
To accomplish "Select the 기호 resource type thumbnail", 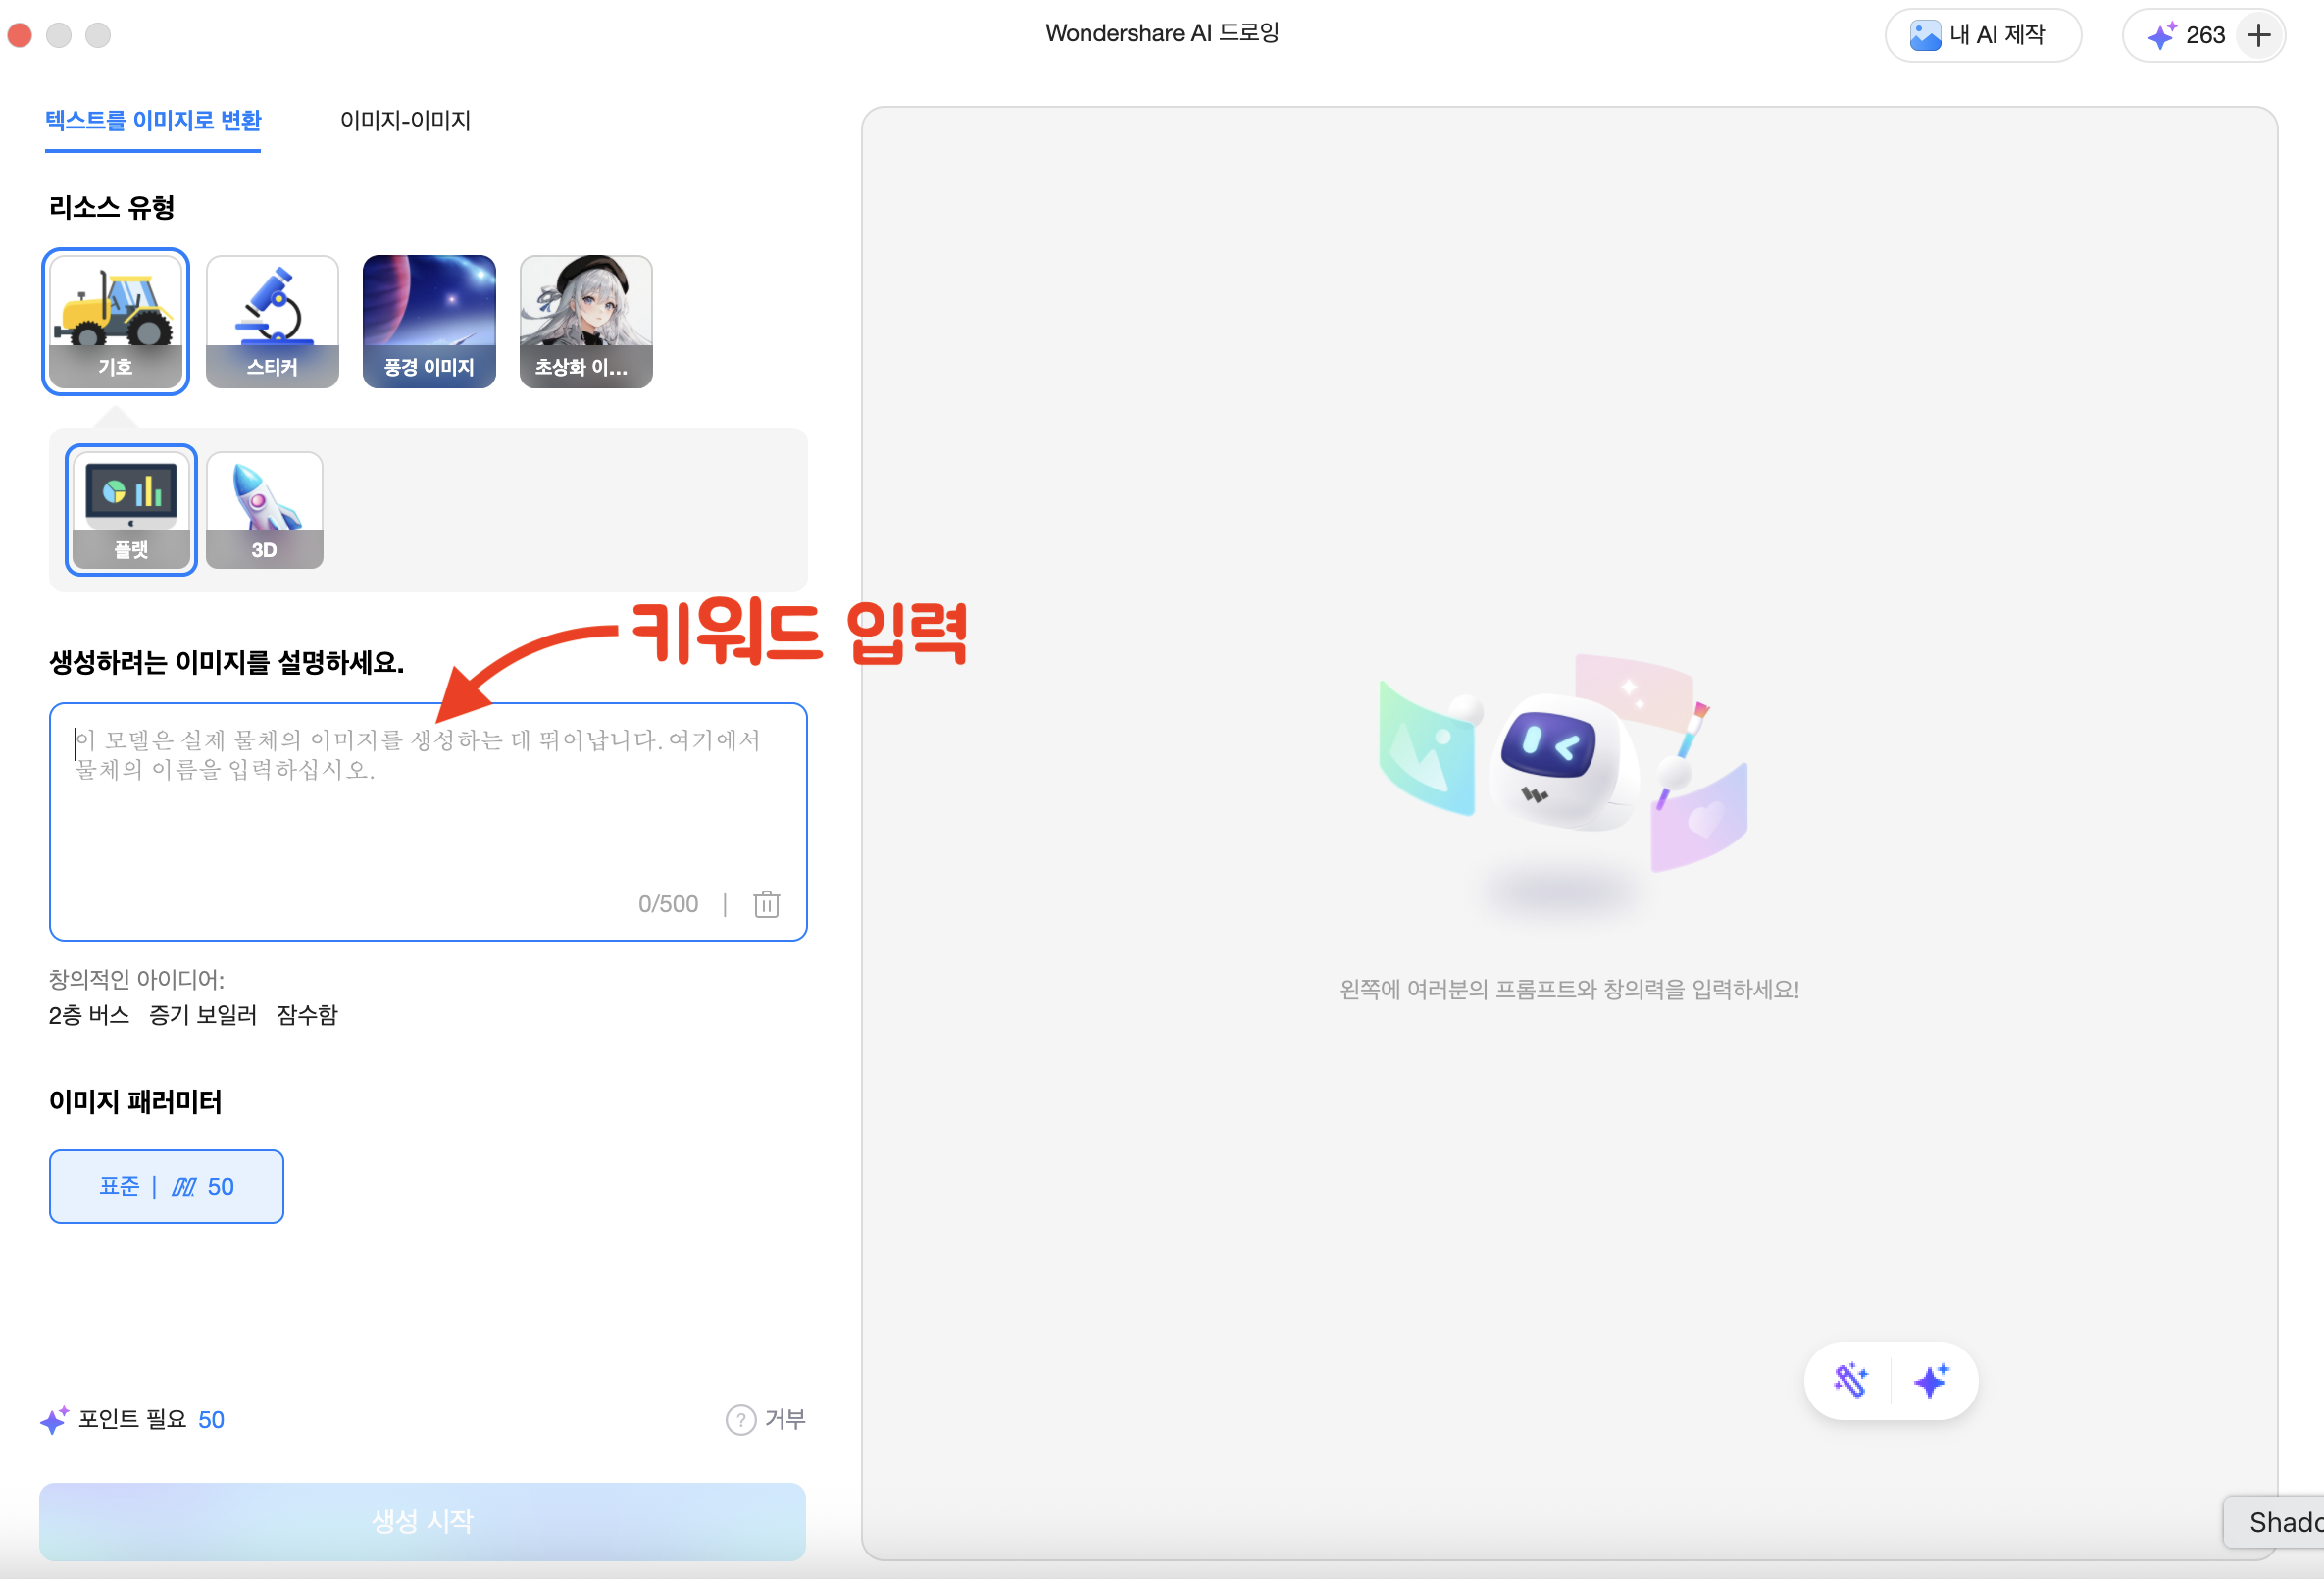I will [115, 321].
